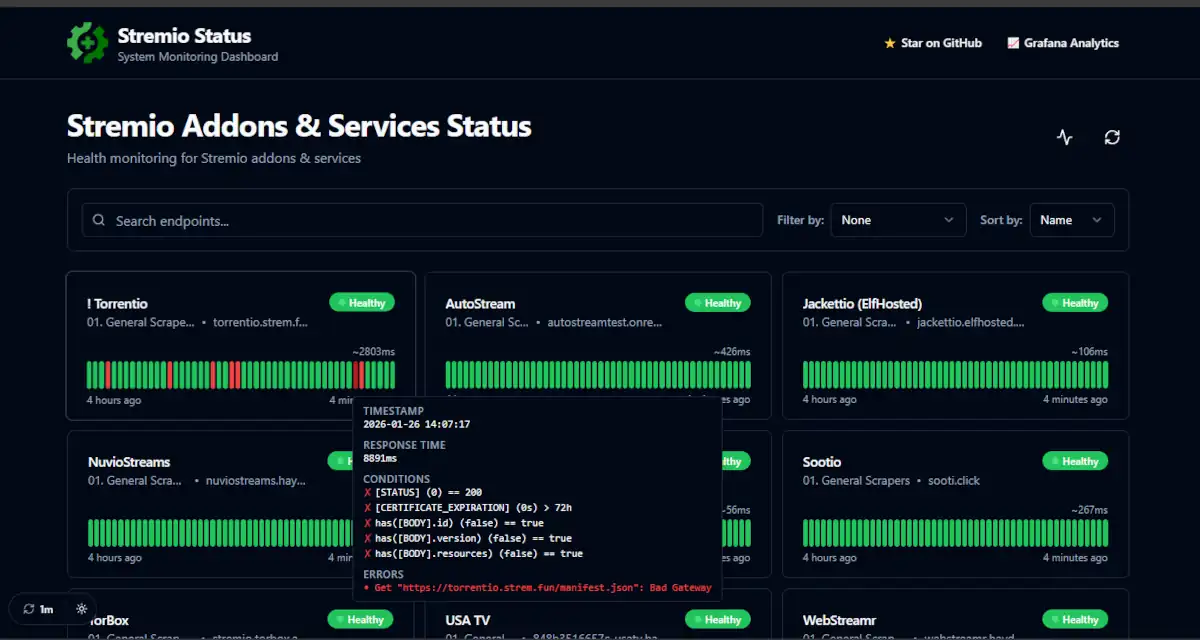Click the Healthy badge on the Sootio card
Screen dimensions: 1200x640
pos(1075,461)
